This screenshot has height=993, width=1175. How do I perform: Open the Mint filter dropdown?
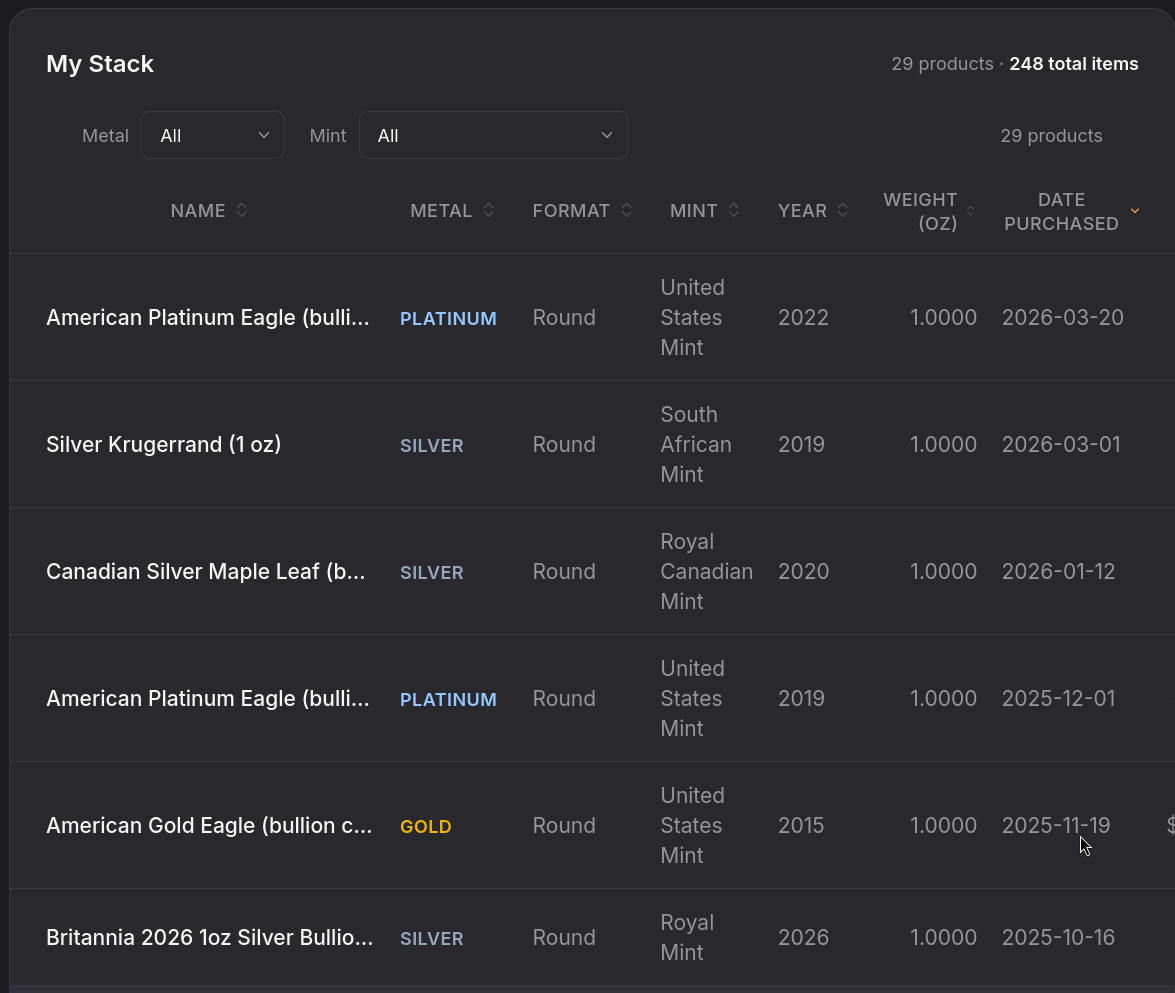493,135
